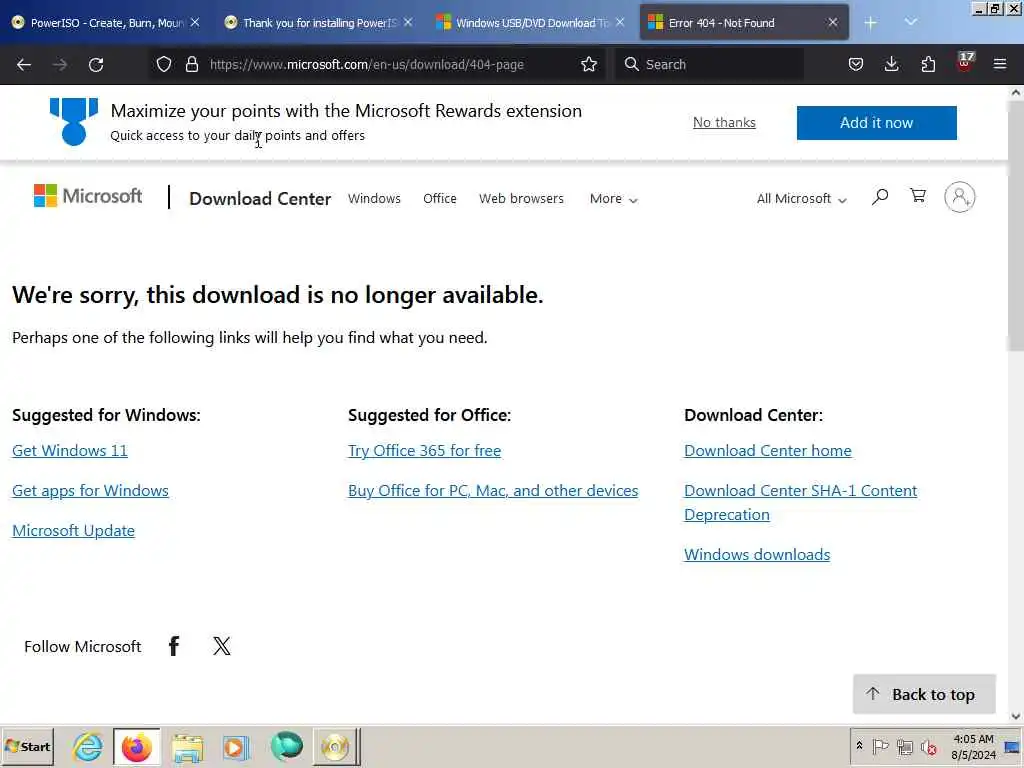
Task: Open the Firefox downloads panel
Action: coord(891,64)
